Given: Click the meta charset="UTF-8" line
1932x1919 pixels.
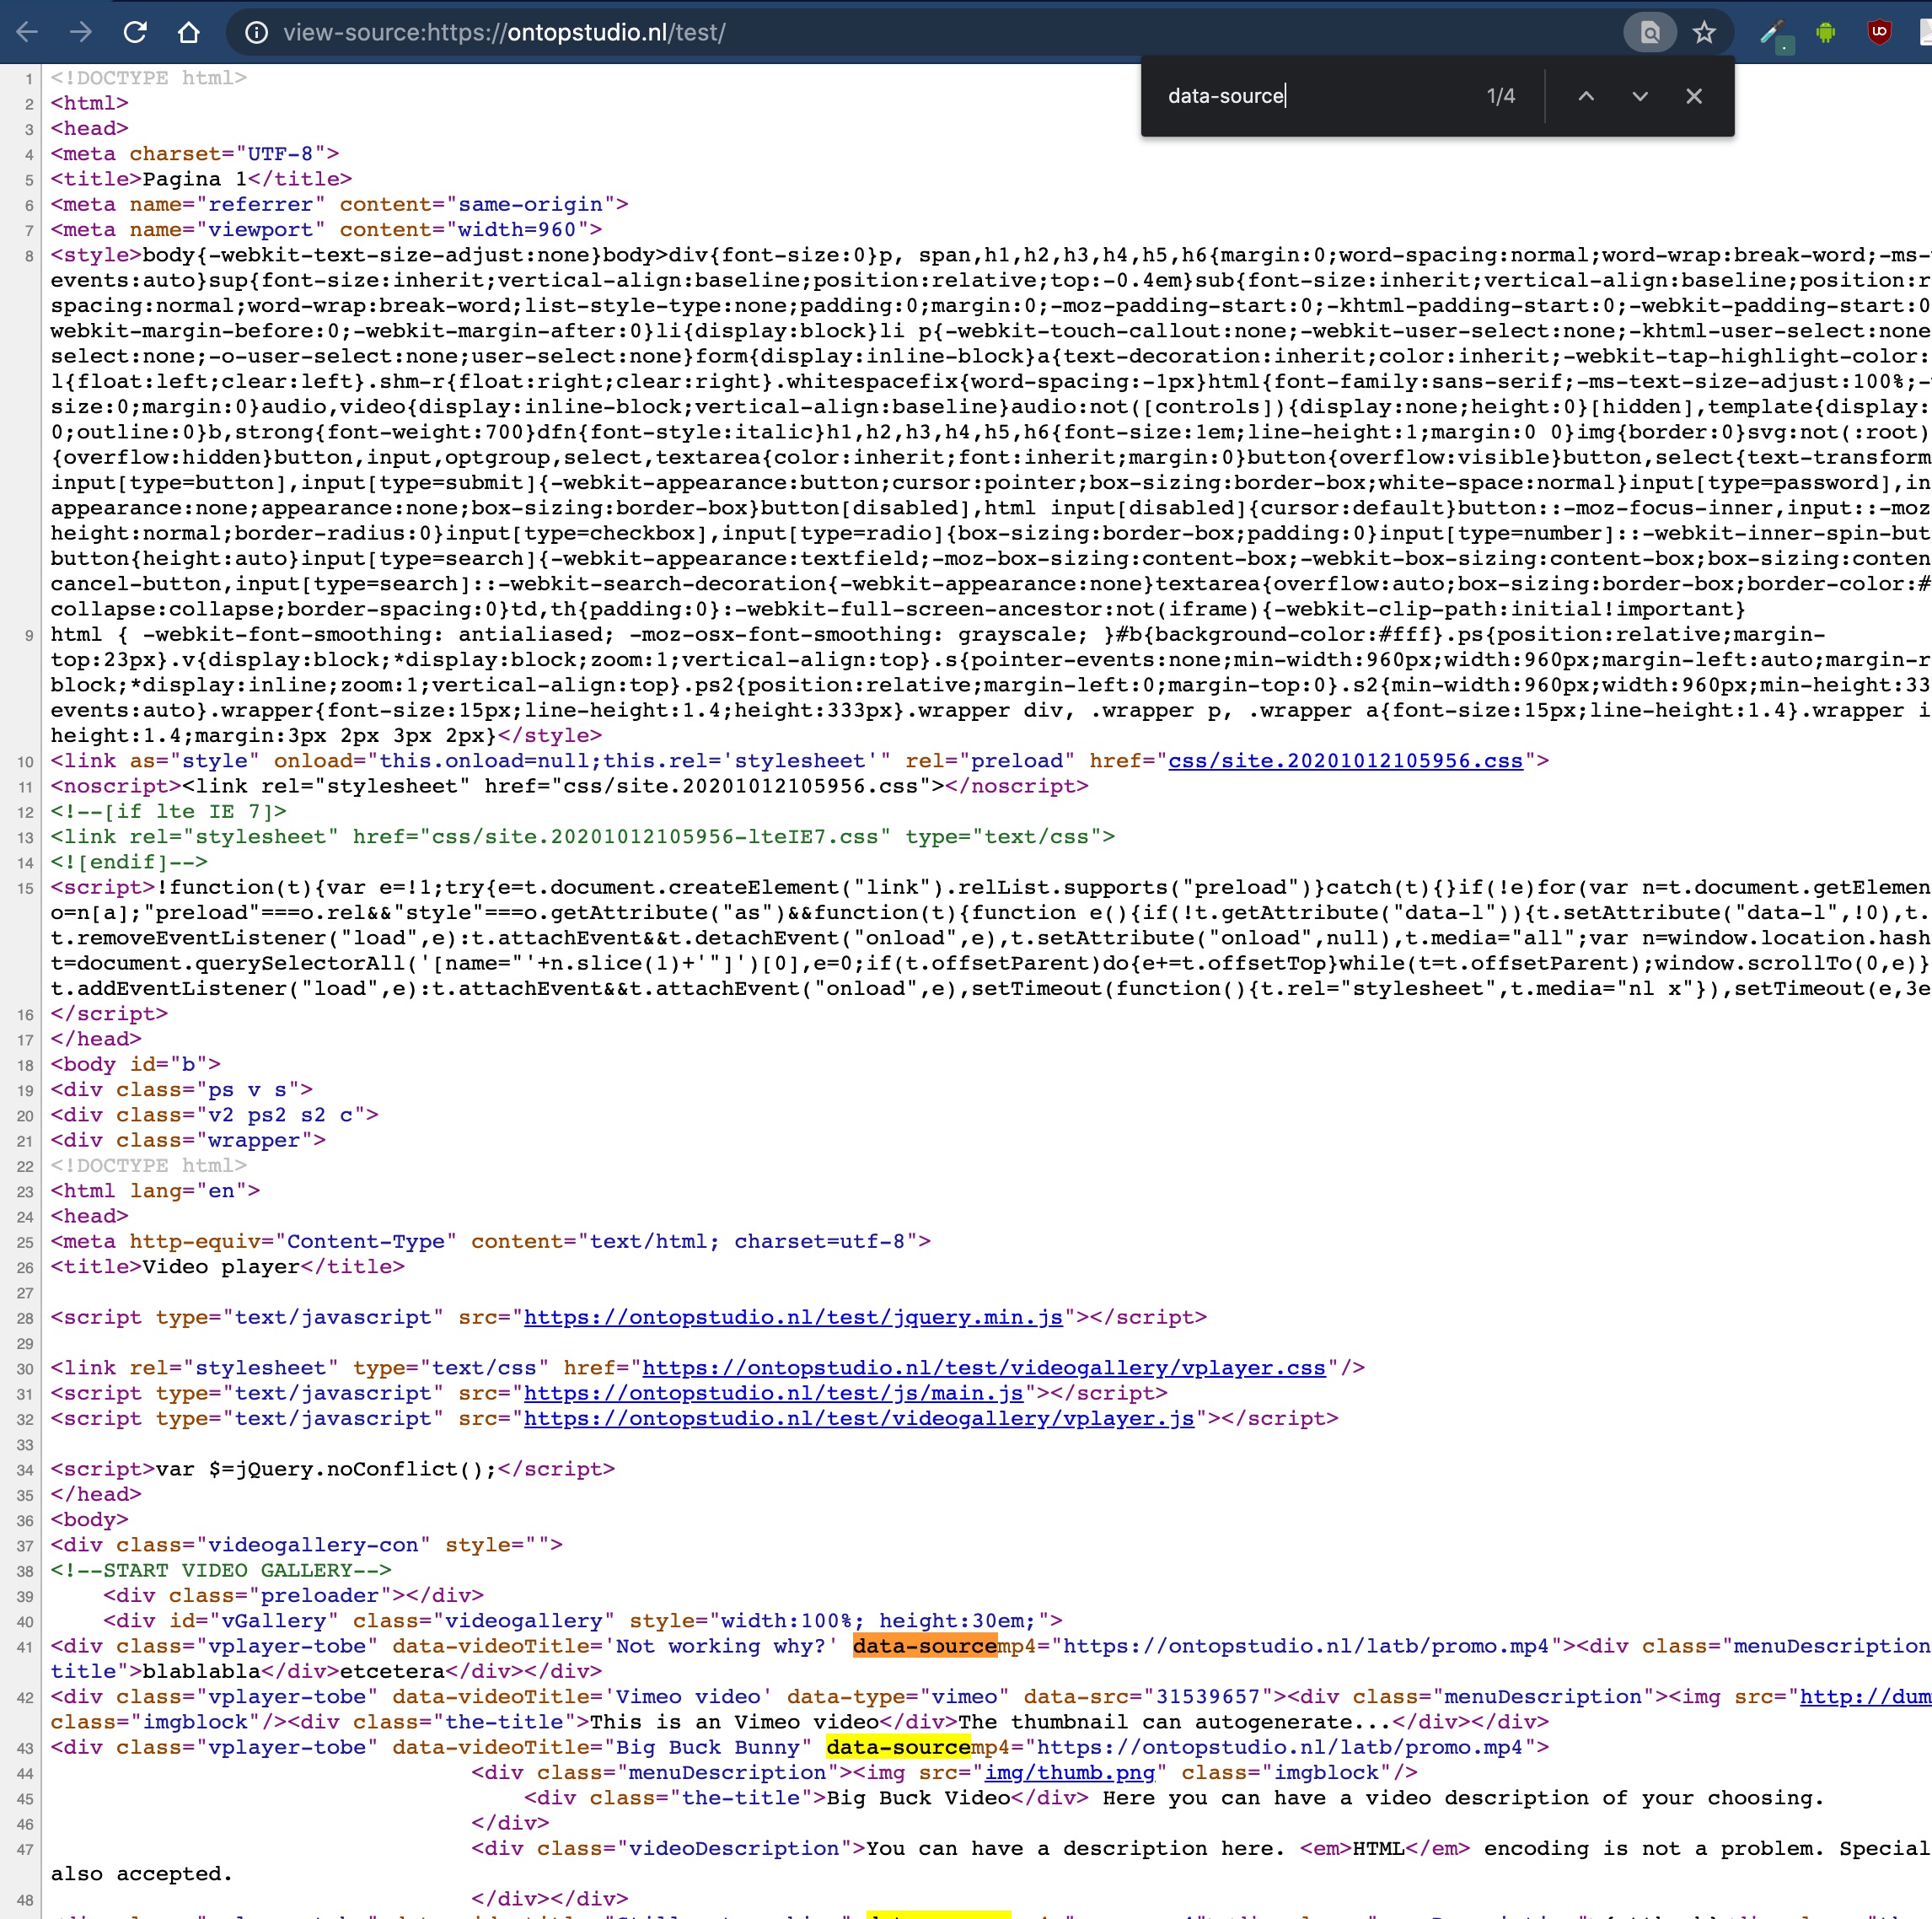Looking at the screenshot, I should point(195,153).
